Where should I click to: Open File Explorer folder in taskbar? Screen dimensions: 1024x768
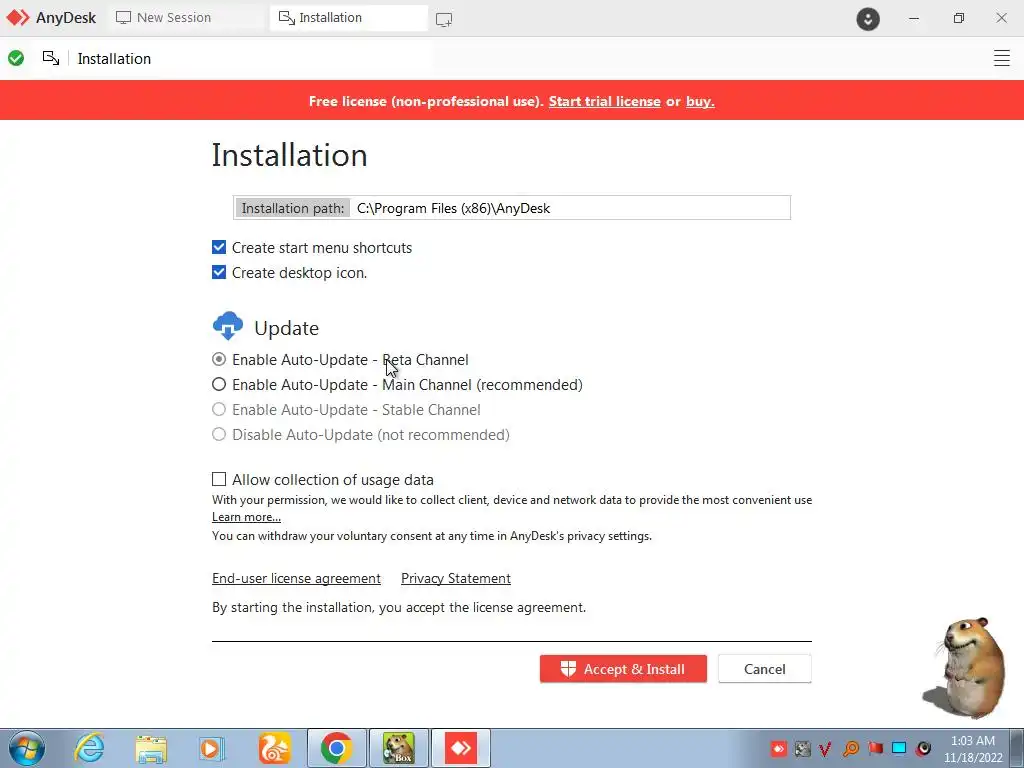151,748
